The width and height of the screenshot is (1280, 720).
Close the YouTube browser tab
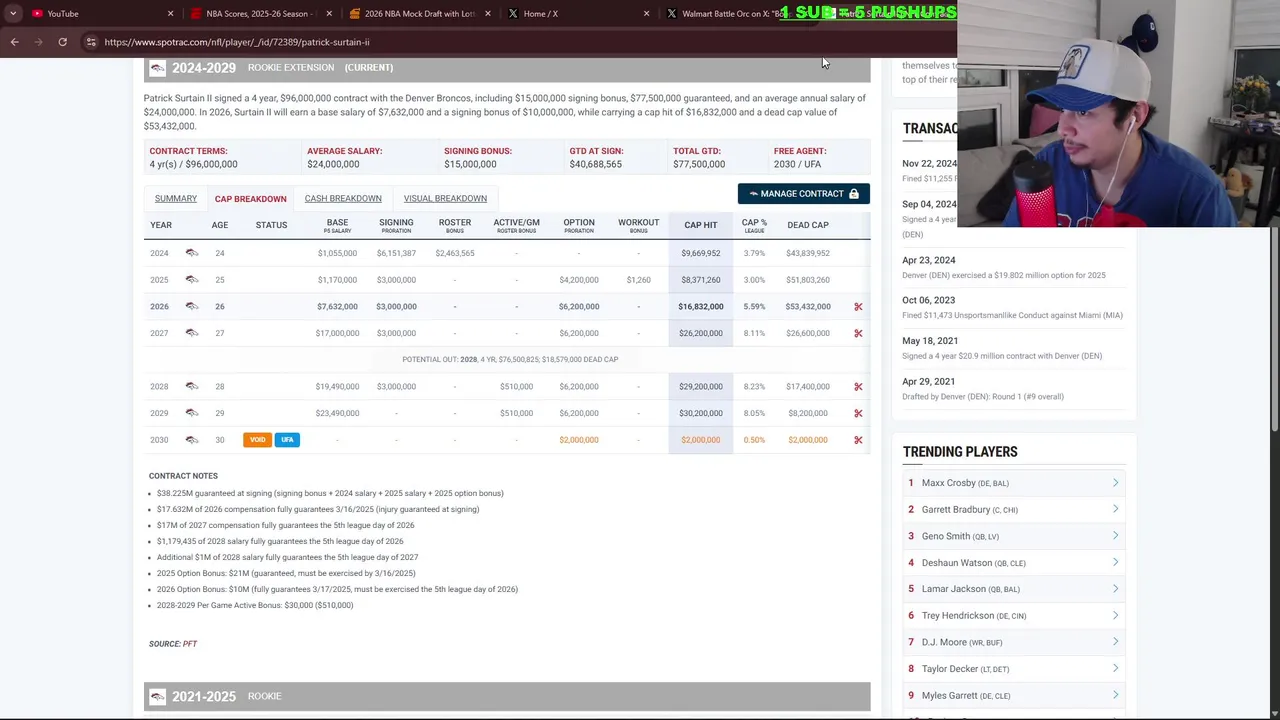point(170,13)
